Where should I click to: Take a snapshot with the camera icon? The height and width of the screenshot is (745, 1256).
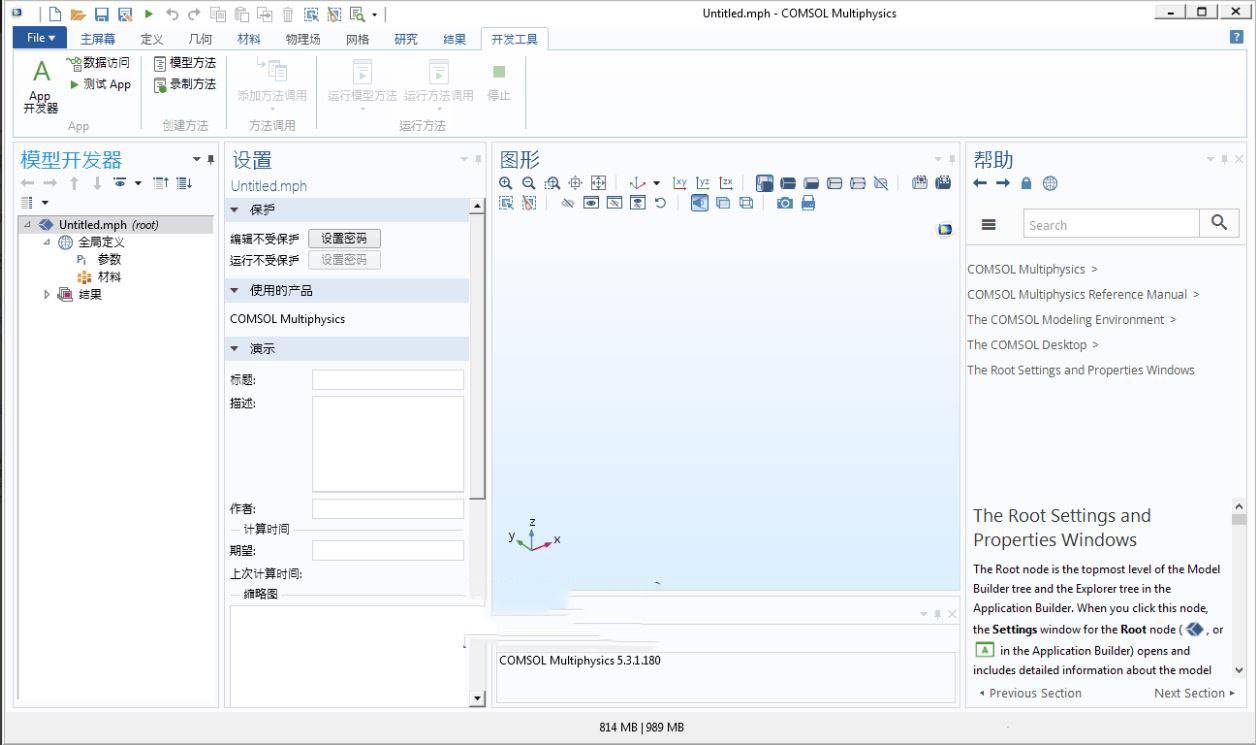click(785, 203)
